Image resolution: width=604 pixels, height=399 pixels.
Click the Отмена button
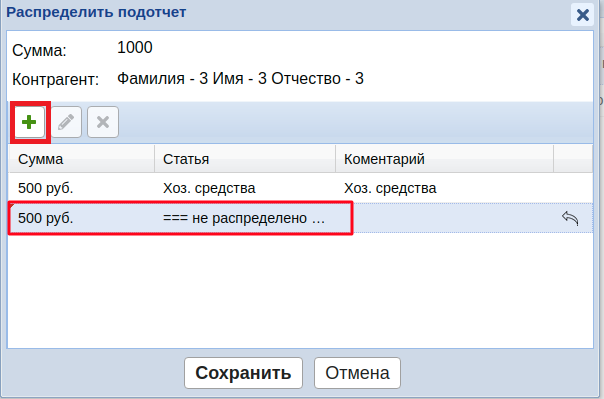357,373
